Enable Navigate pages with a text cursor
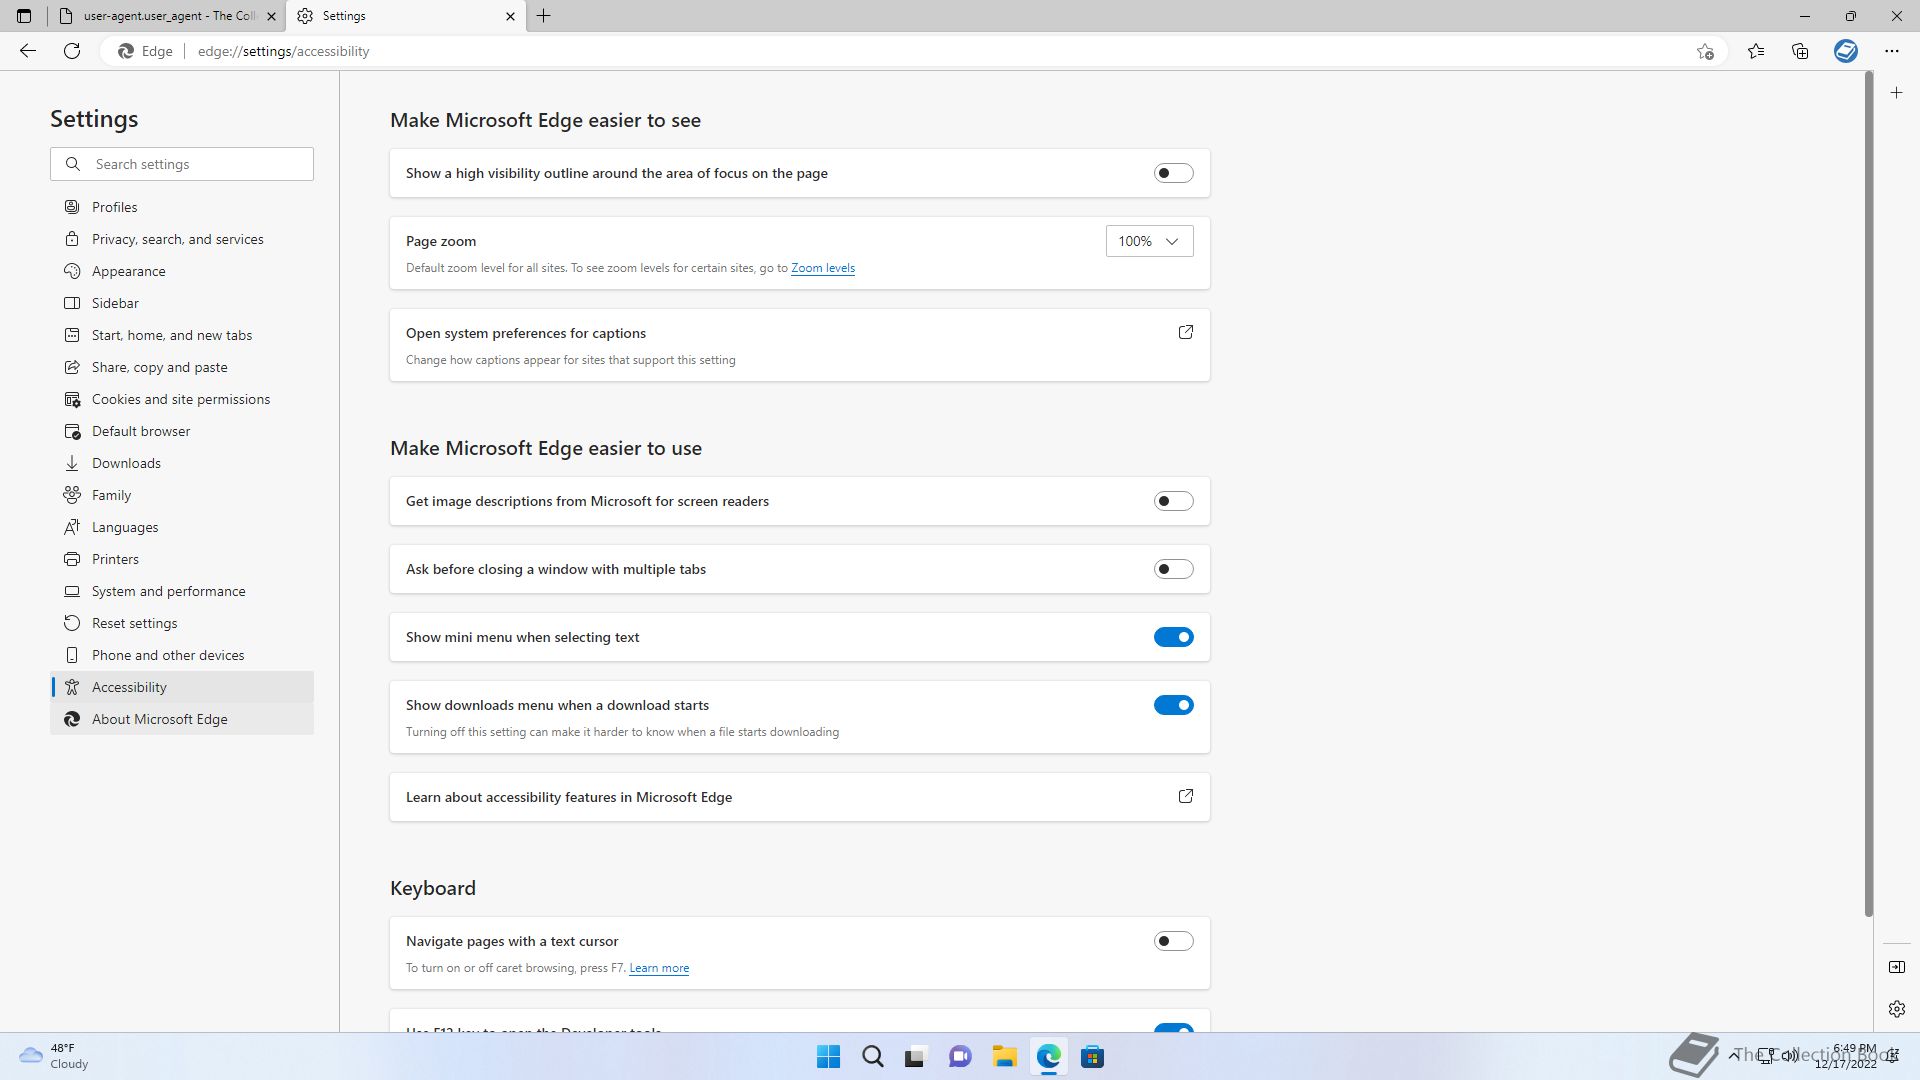Image resolution: width=1920 pixels, height=1080 pixels. [x=1173, y=941]
